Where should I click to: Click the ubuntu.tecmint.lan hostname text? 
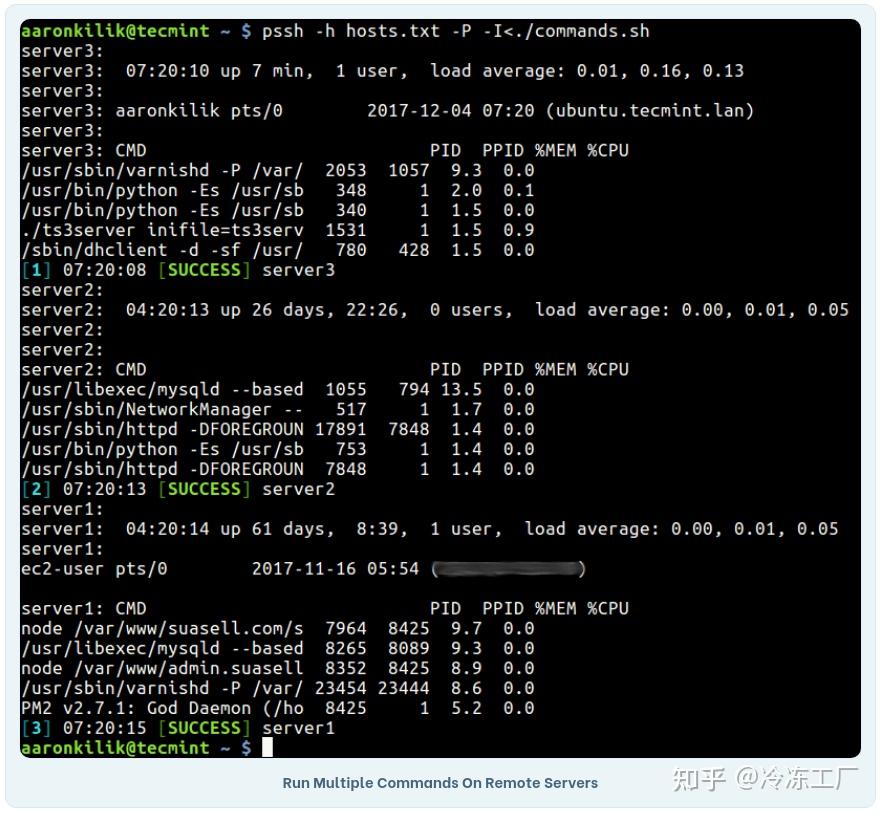tap(650, 110)
